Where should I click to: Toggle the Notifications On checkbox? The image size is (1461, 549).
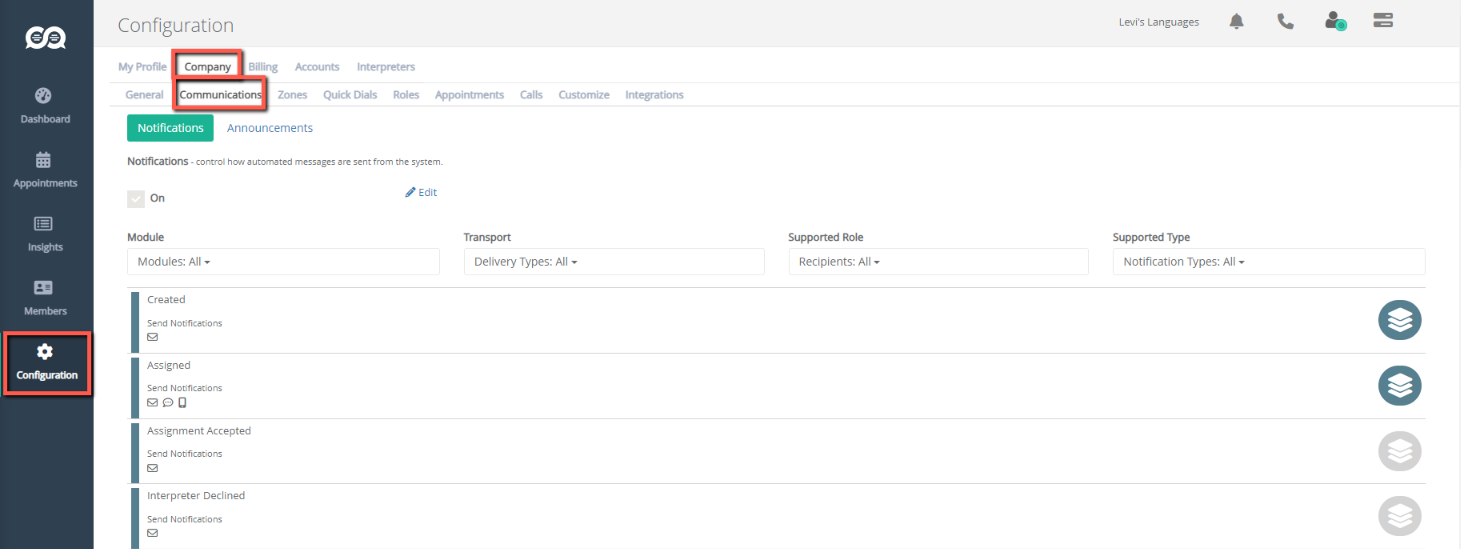point(136,198)
